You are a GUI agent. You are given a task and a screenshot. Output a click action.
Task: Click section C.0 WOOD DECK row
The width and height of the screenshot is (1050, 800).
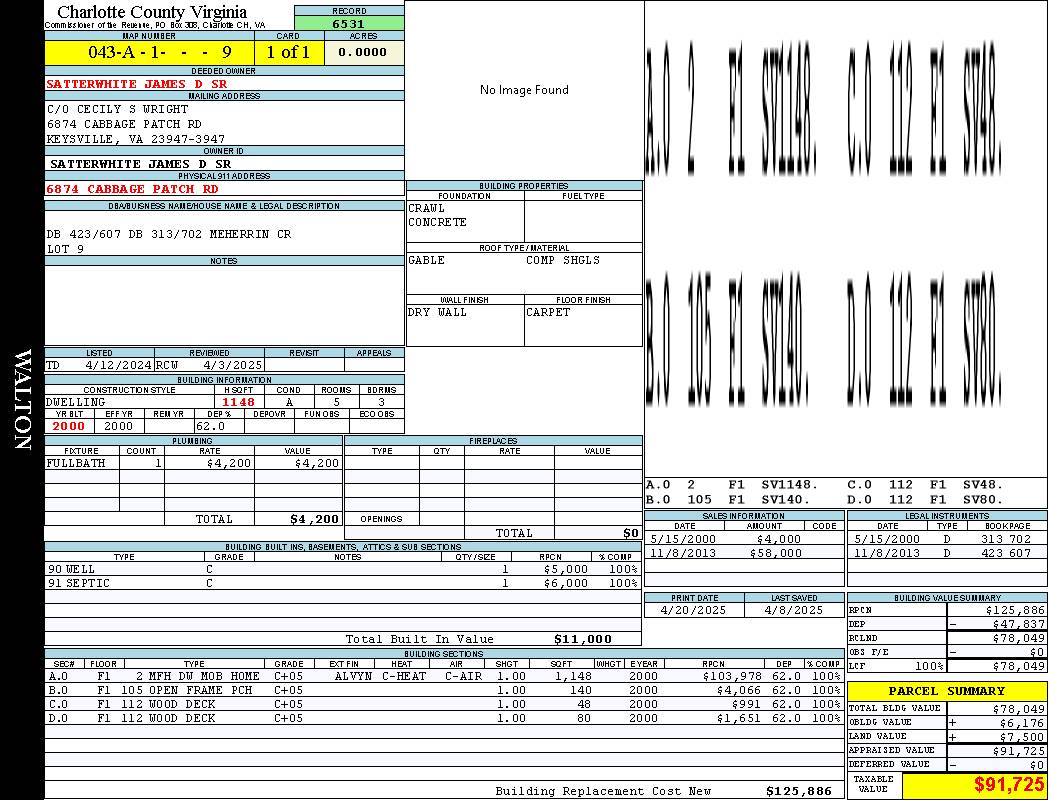tap(445, 704)
